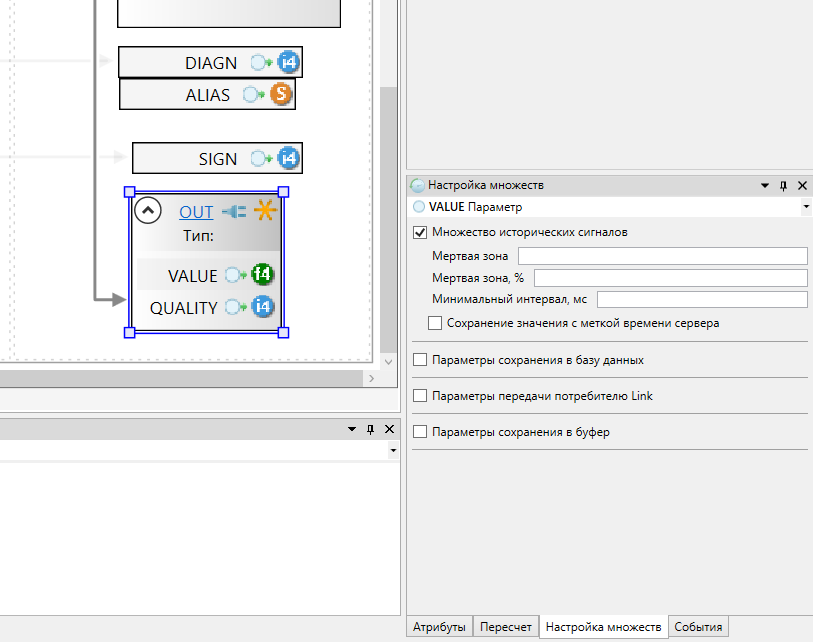Open the VALUE Параметр dropdown

point(806,207)
